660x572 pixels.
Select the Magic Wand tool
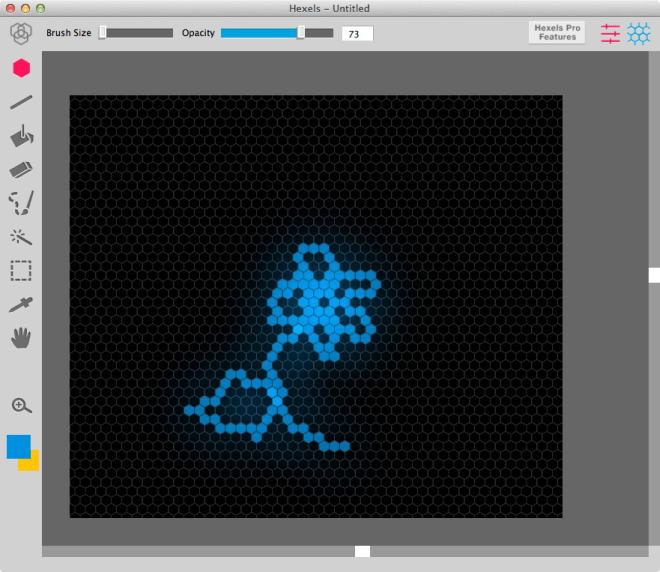coord(21,237)
